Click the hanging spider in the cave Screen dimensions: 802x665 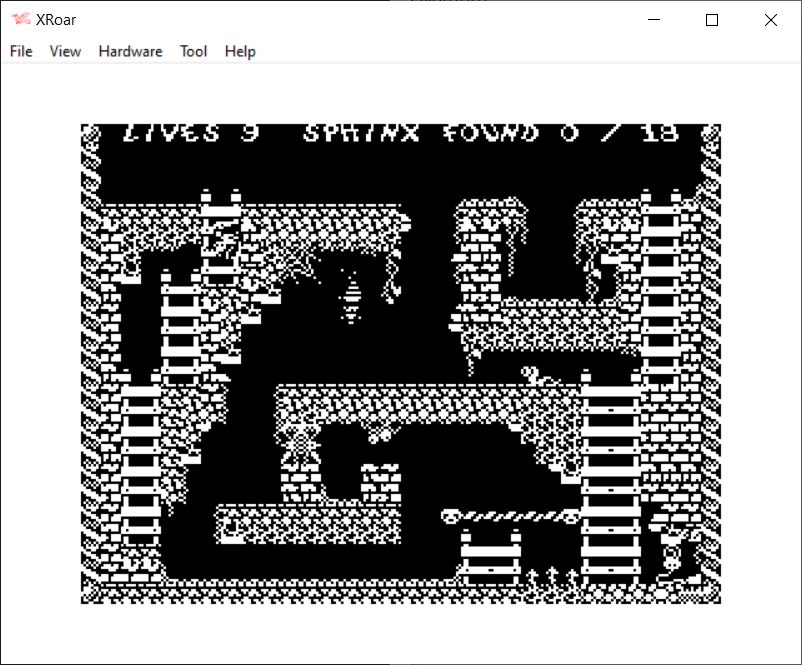click(353, 297)
